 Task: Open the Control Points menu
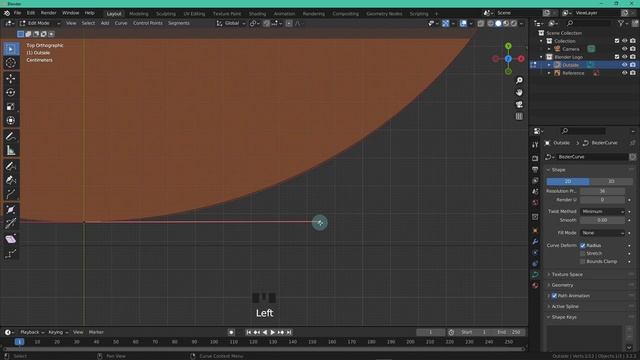pyautogui.click(x=148, y=23)
